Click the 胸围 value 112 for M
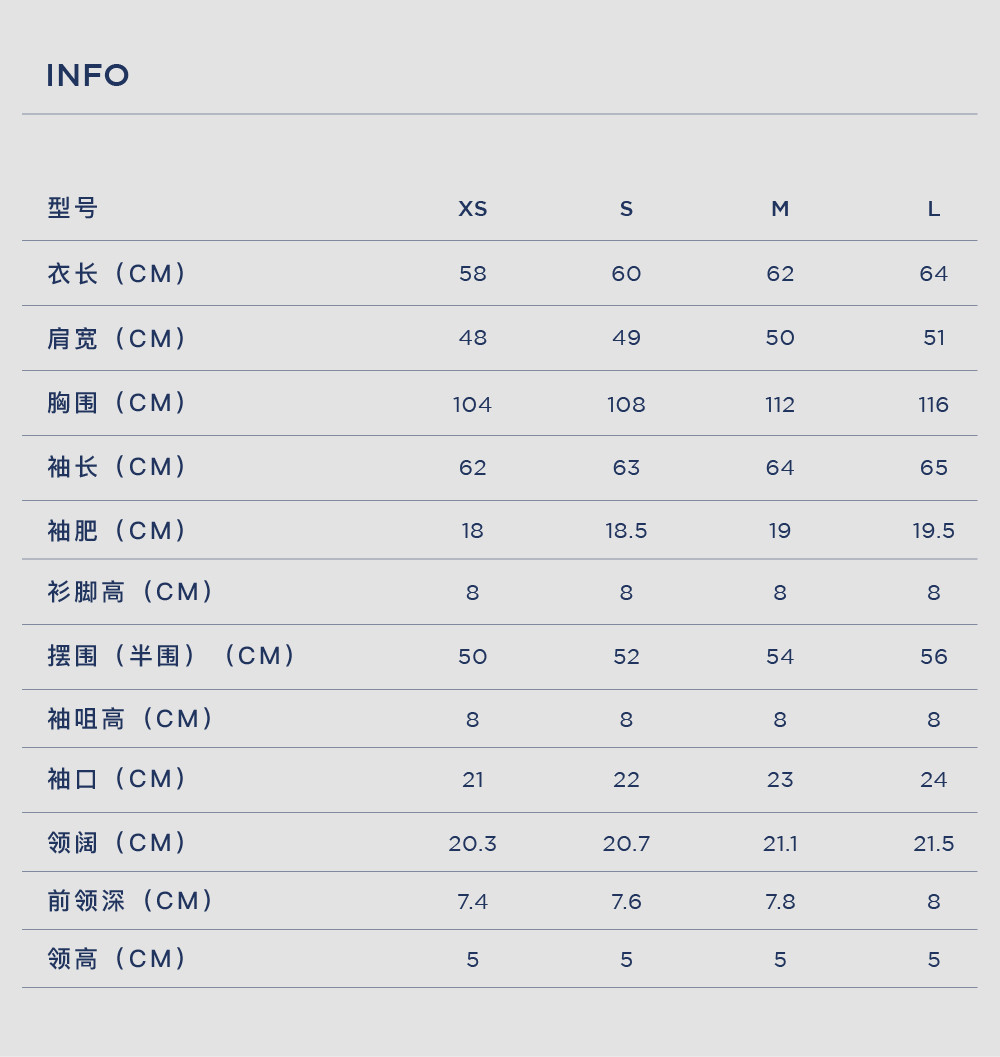The image size is (1000, 1057). pyautogui.click(x=780, y=405)
